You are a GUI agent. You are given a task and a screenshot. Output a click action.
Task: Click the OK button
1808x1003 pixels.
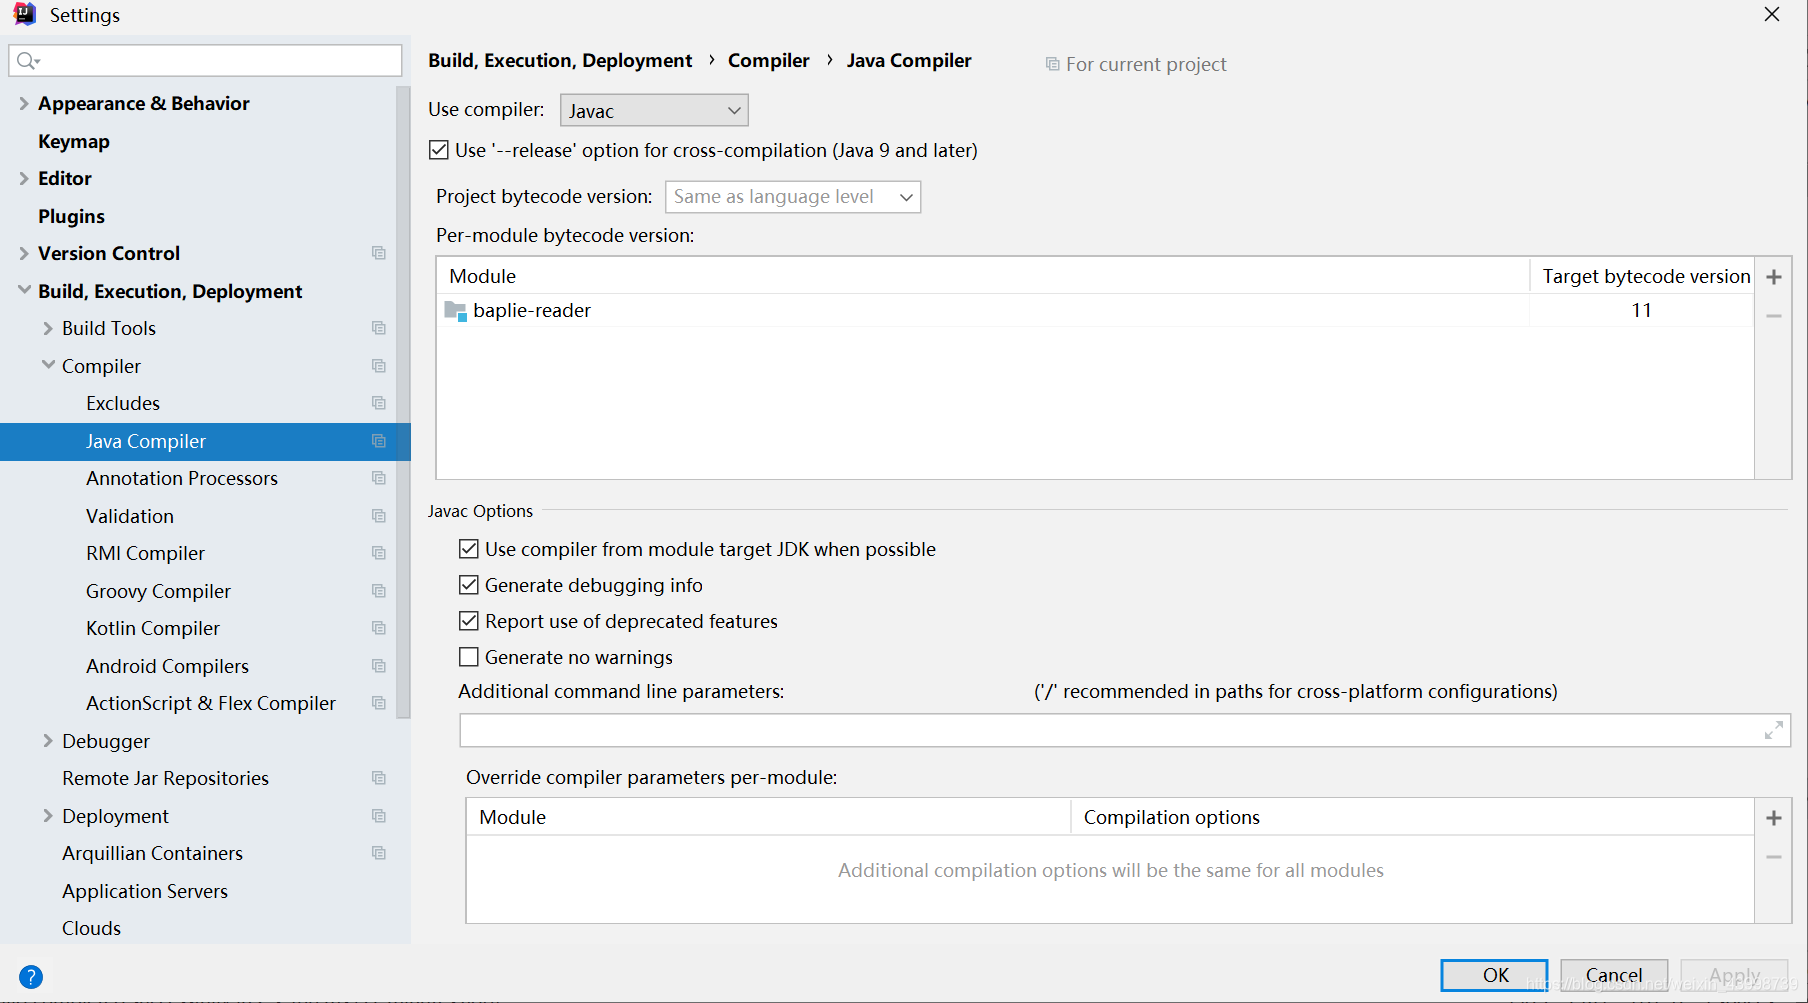point(1494,975)
